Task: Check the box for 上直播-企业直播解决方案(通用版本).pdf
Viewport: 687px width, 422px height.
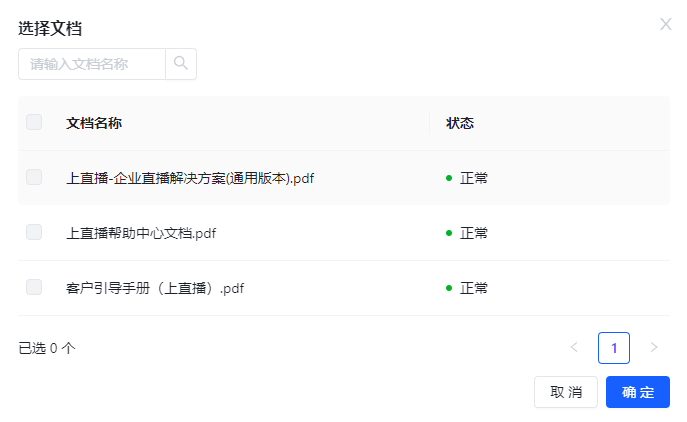Action: tap(34, 177)
